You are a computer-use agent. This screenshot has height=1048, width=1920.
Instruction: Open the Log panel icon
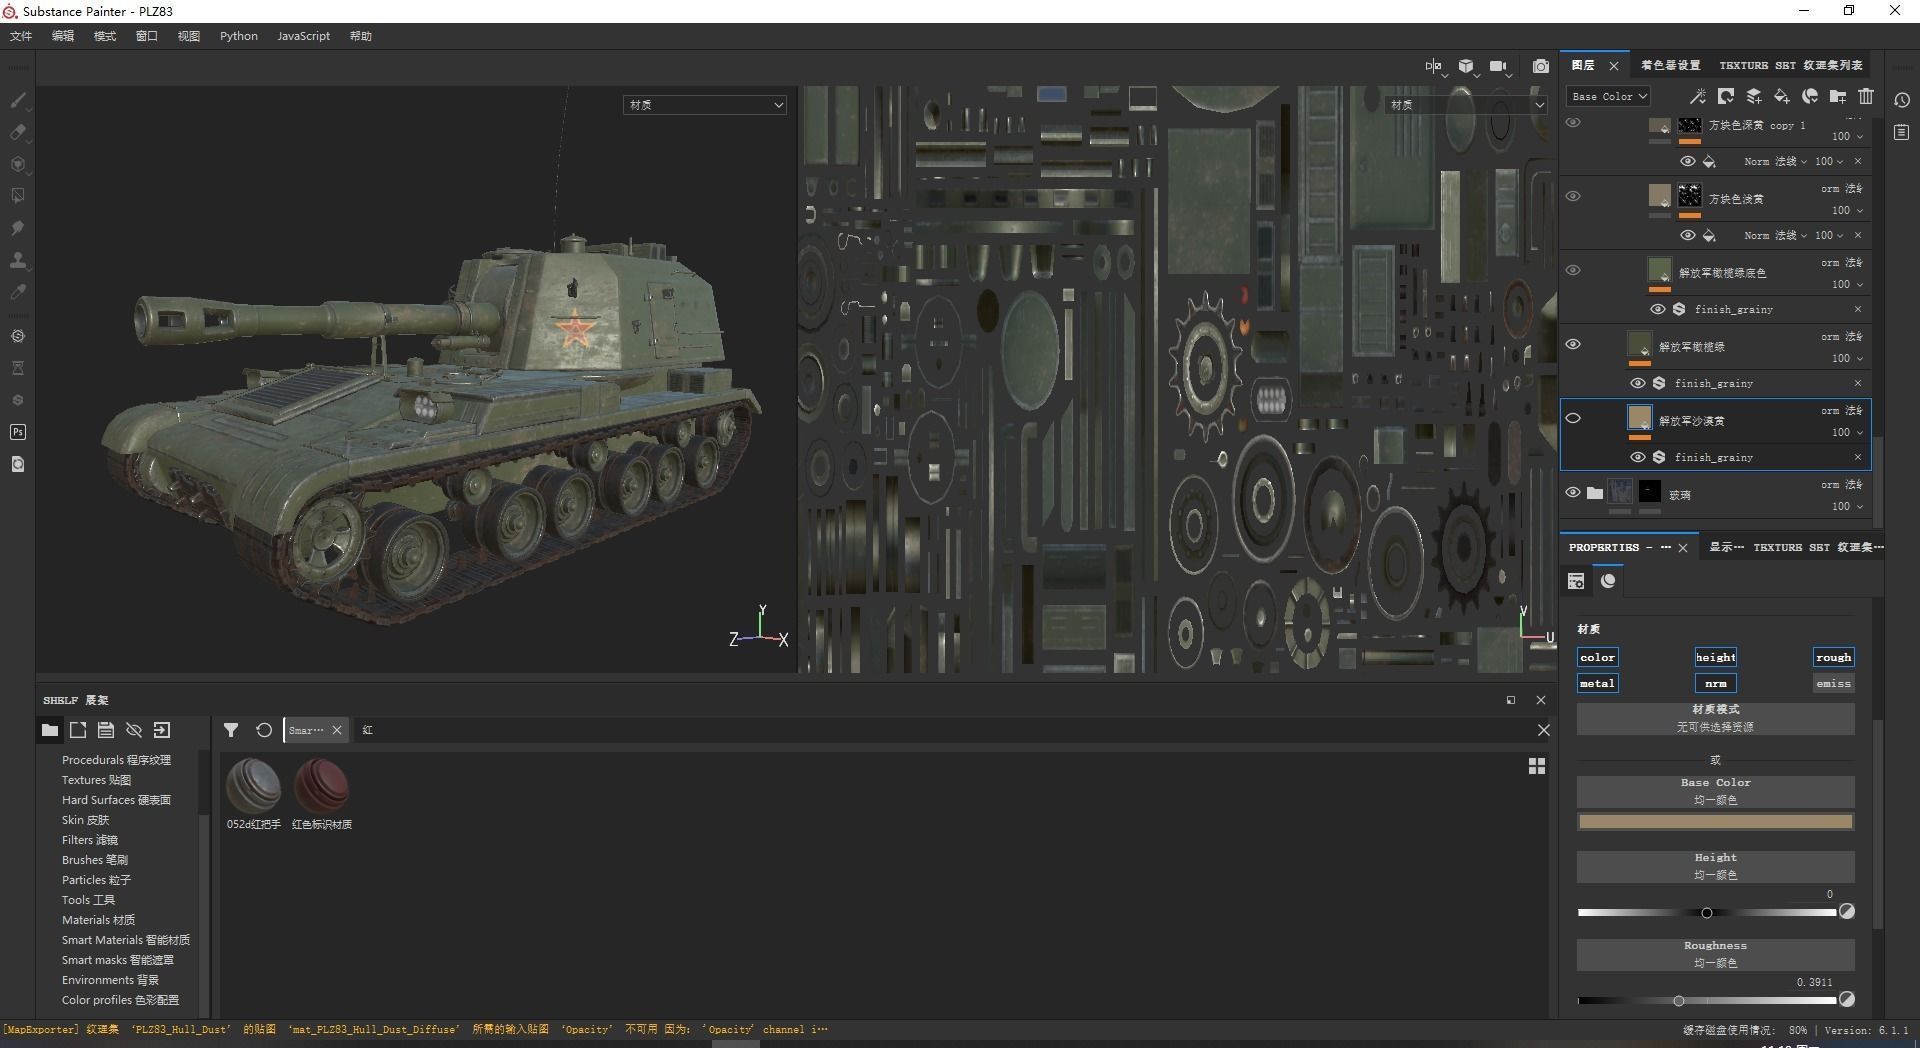[1902, 132]
